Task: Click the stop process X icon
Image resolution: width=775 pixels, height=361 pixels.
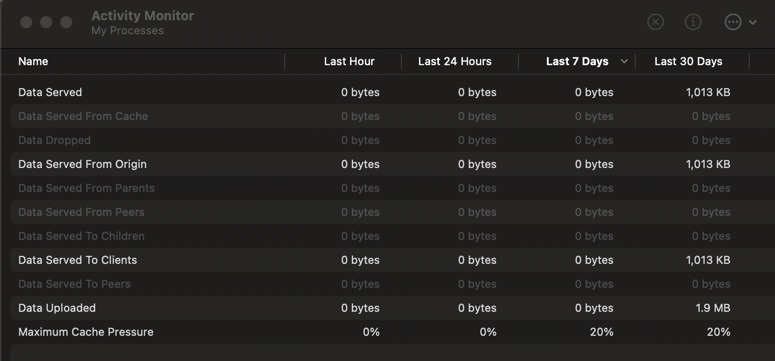Action: click(655, 22)
